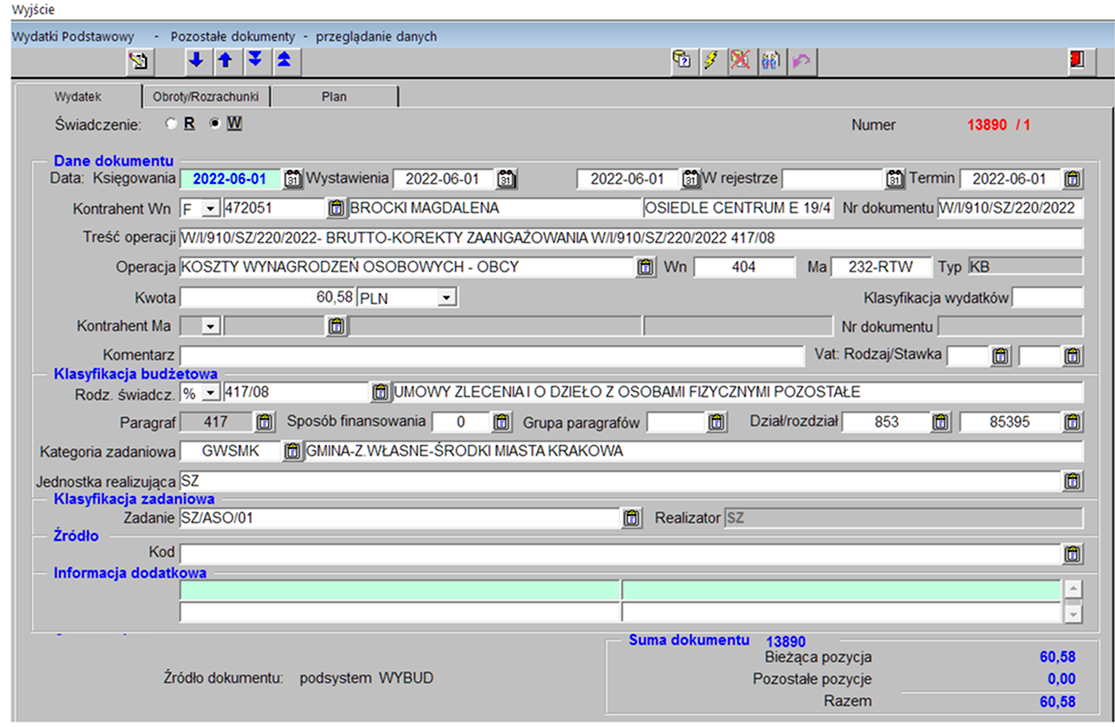Open calendar for W rejestrze date
The height and width of the screenshot is (727, 1115).
(895, 179)
